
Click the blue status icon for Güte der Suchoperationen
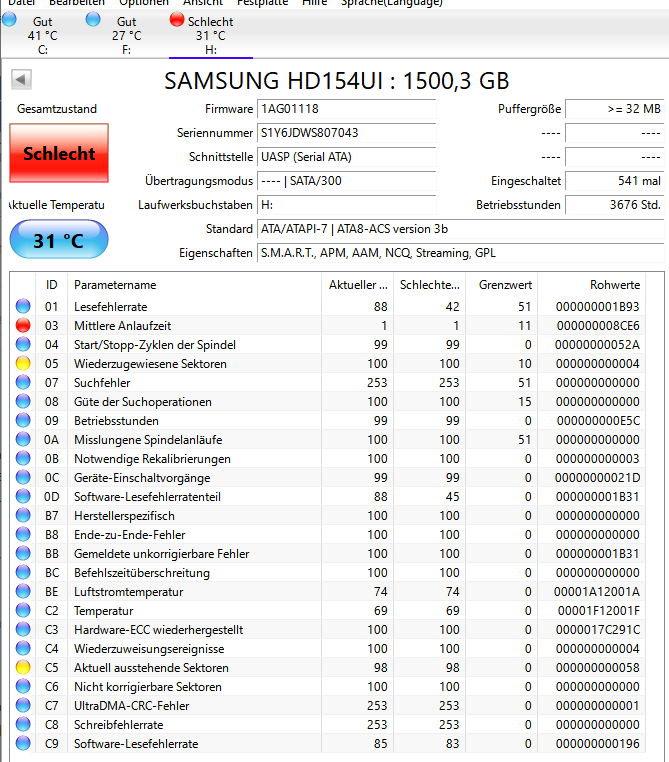click(23, 401)
